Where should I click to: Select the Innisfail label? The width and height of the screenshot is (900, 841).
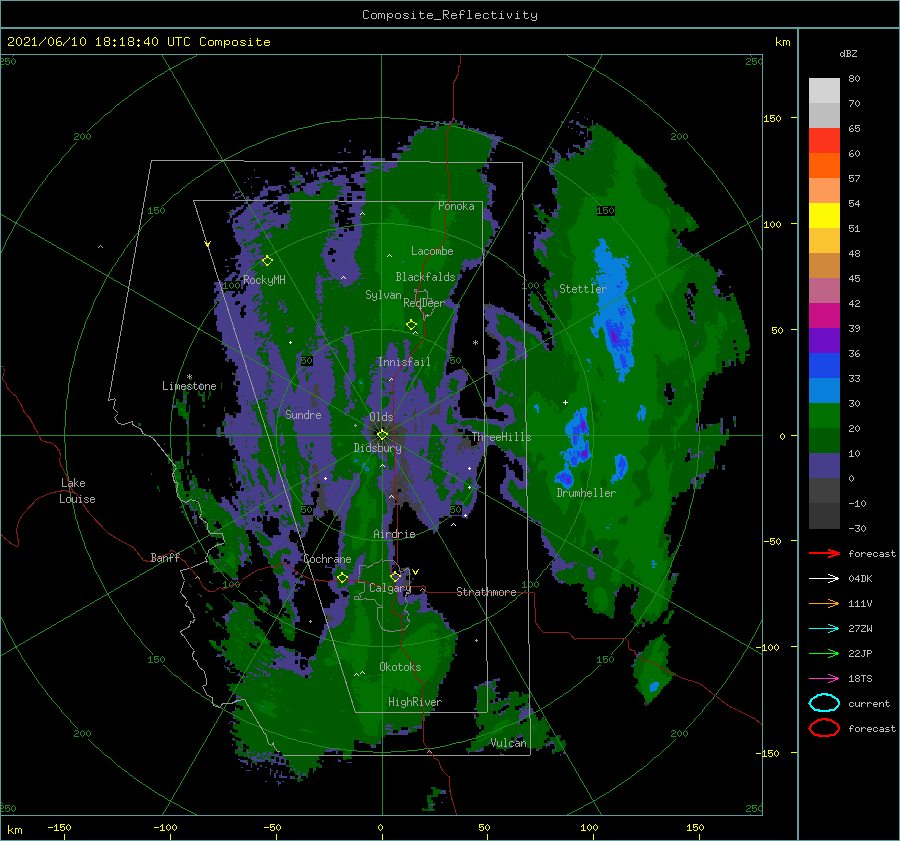click(404, 362)
